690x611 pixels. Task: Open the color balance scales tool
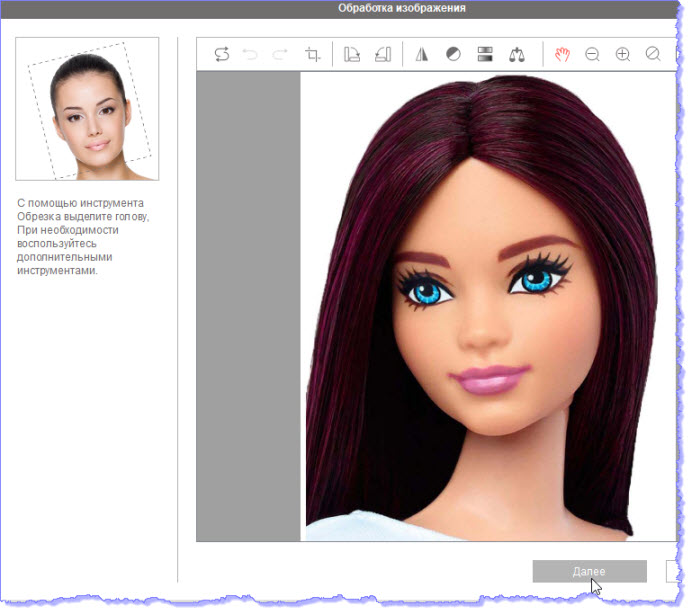tap(517, 55)
